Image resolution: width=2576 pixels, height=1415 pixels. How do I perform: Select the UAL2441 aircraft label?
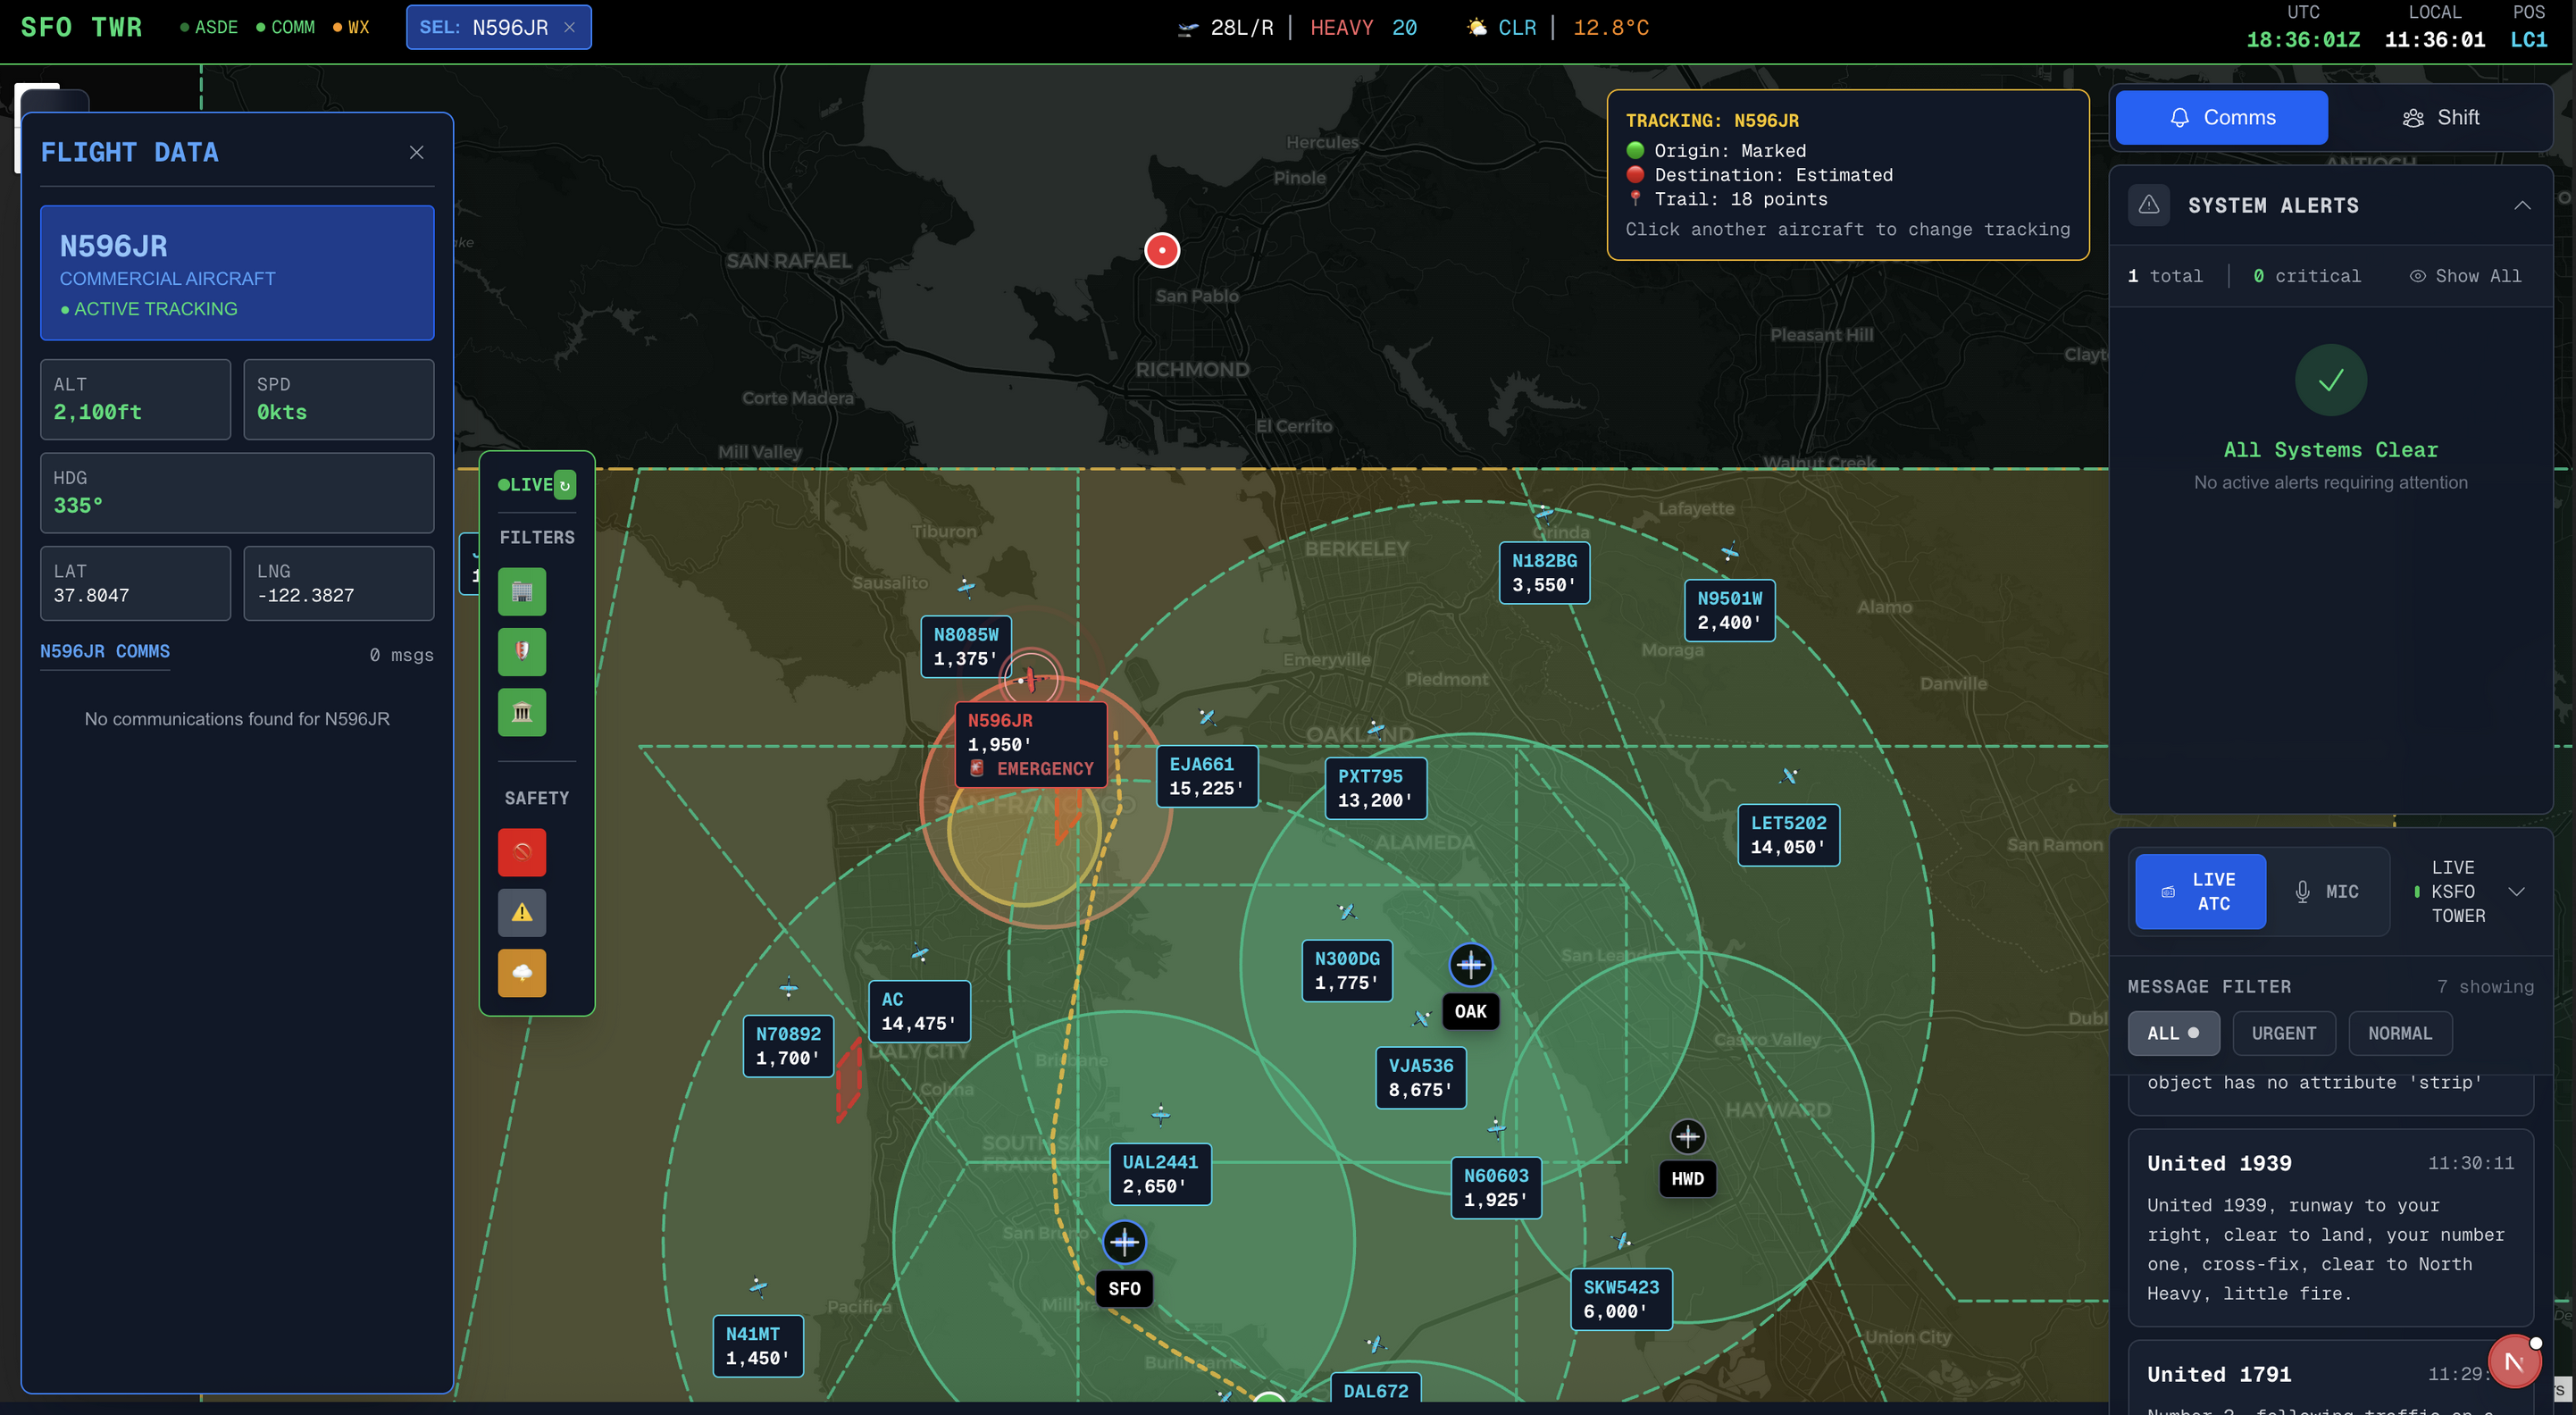[1159, 1174]
